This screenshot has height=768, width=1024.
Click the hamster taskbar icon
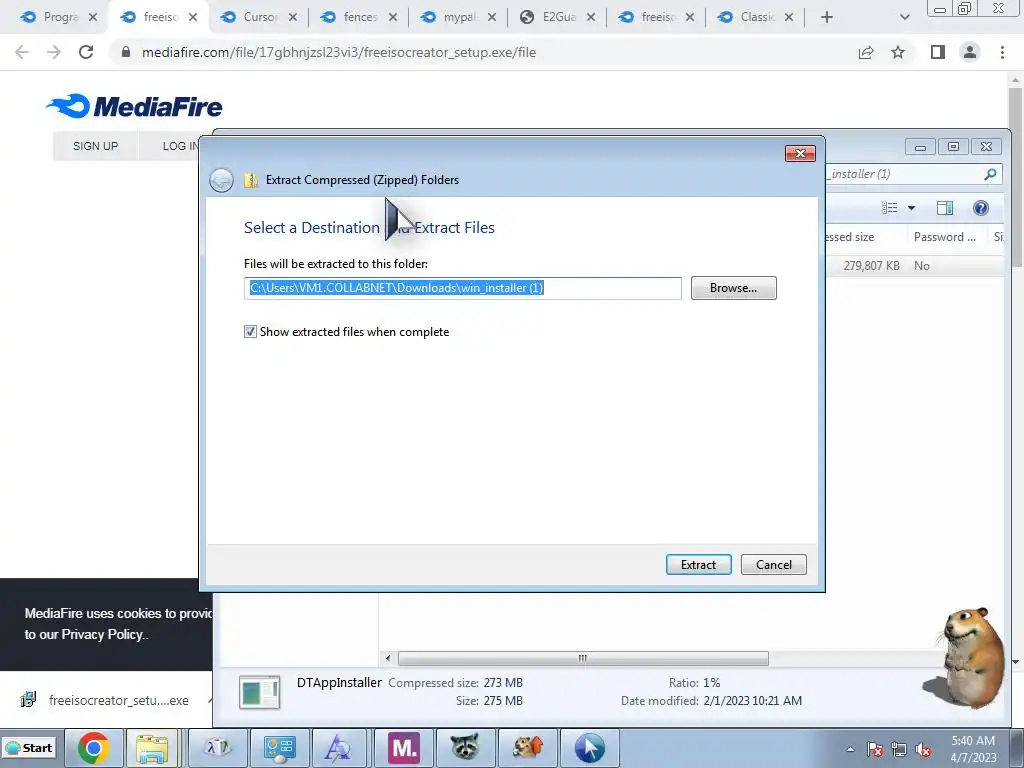click(x=527, y=748)
